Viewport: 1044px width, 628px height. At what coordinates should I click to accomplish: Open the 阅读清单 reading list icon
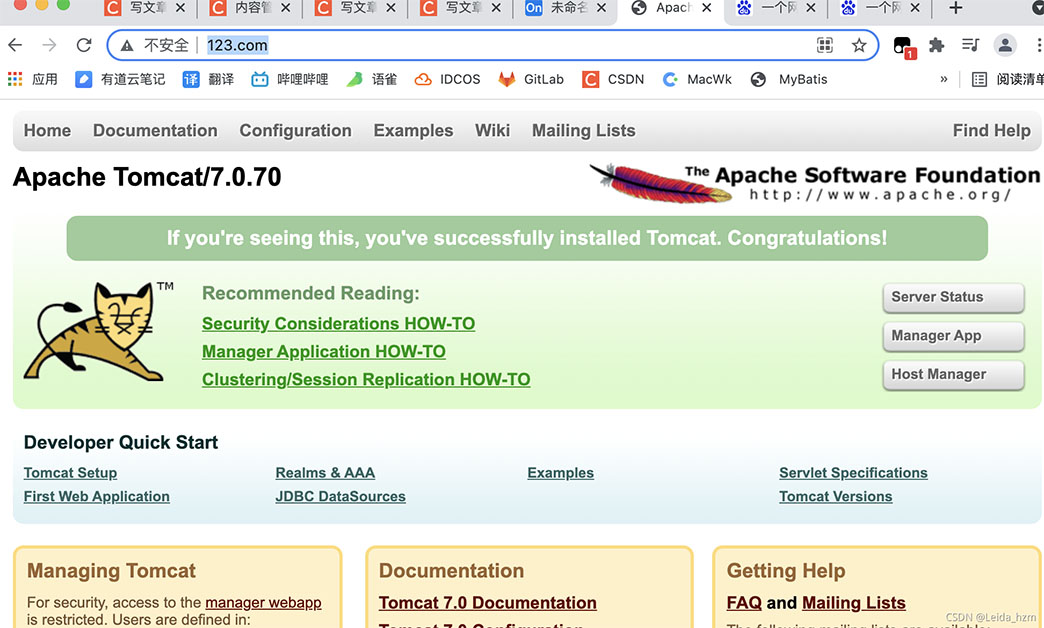pyautogui.click(x=979, y=79)
